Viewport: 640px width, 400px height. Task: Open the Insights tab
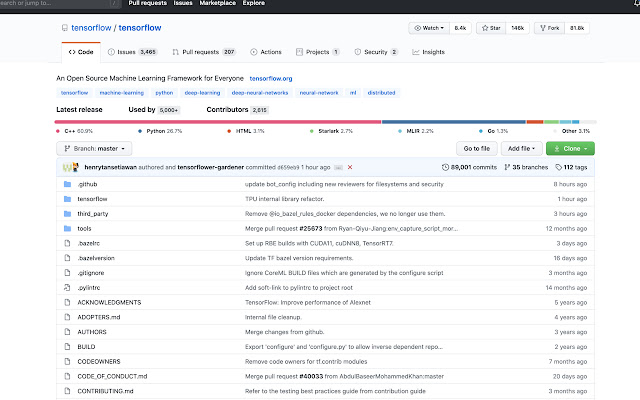coord(428,52)
